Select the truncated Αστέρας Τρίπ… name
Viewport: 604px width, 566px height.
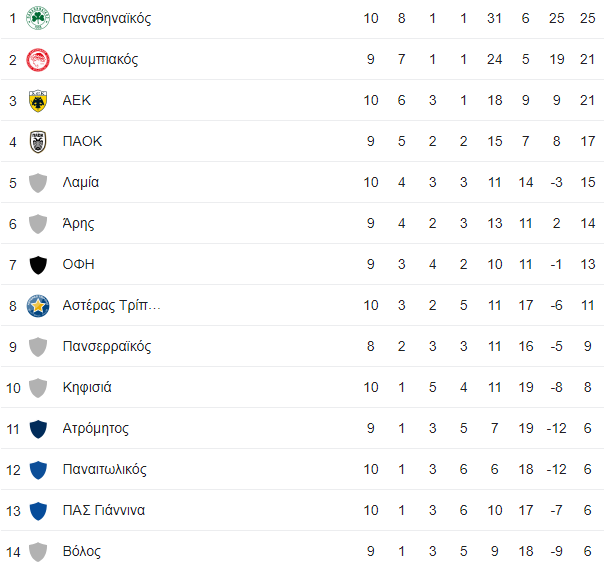[x=111, y=306]
